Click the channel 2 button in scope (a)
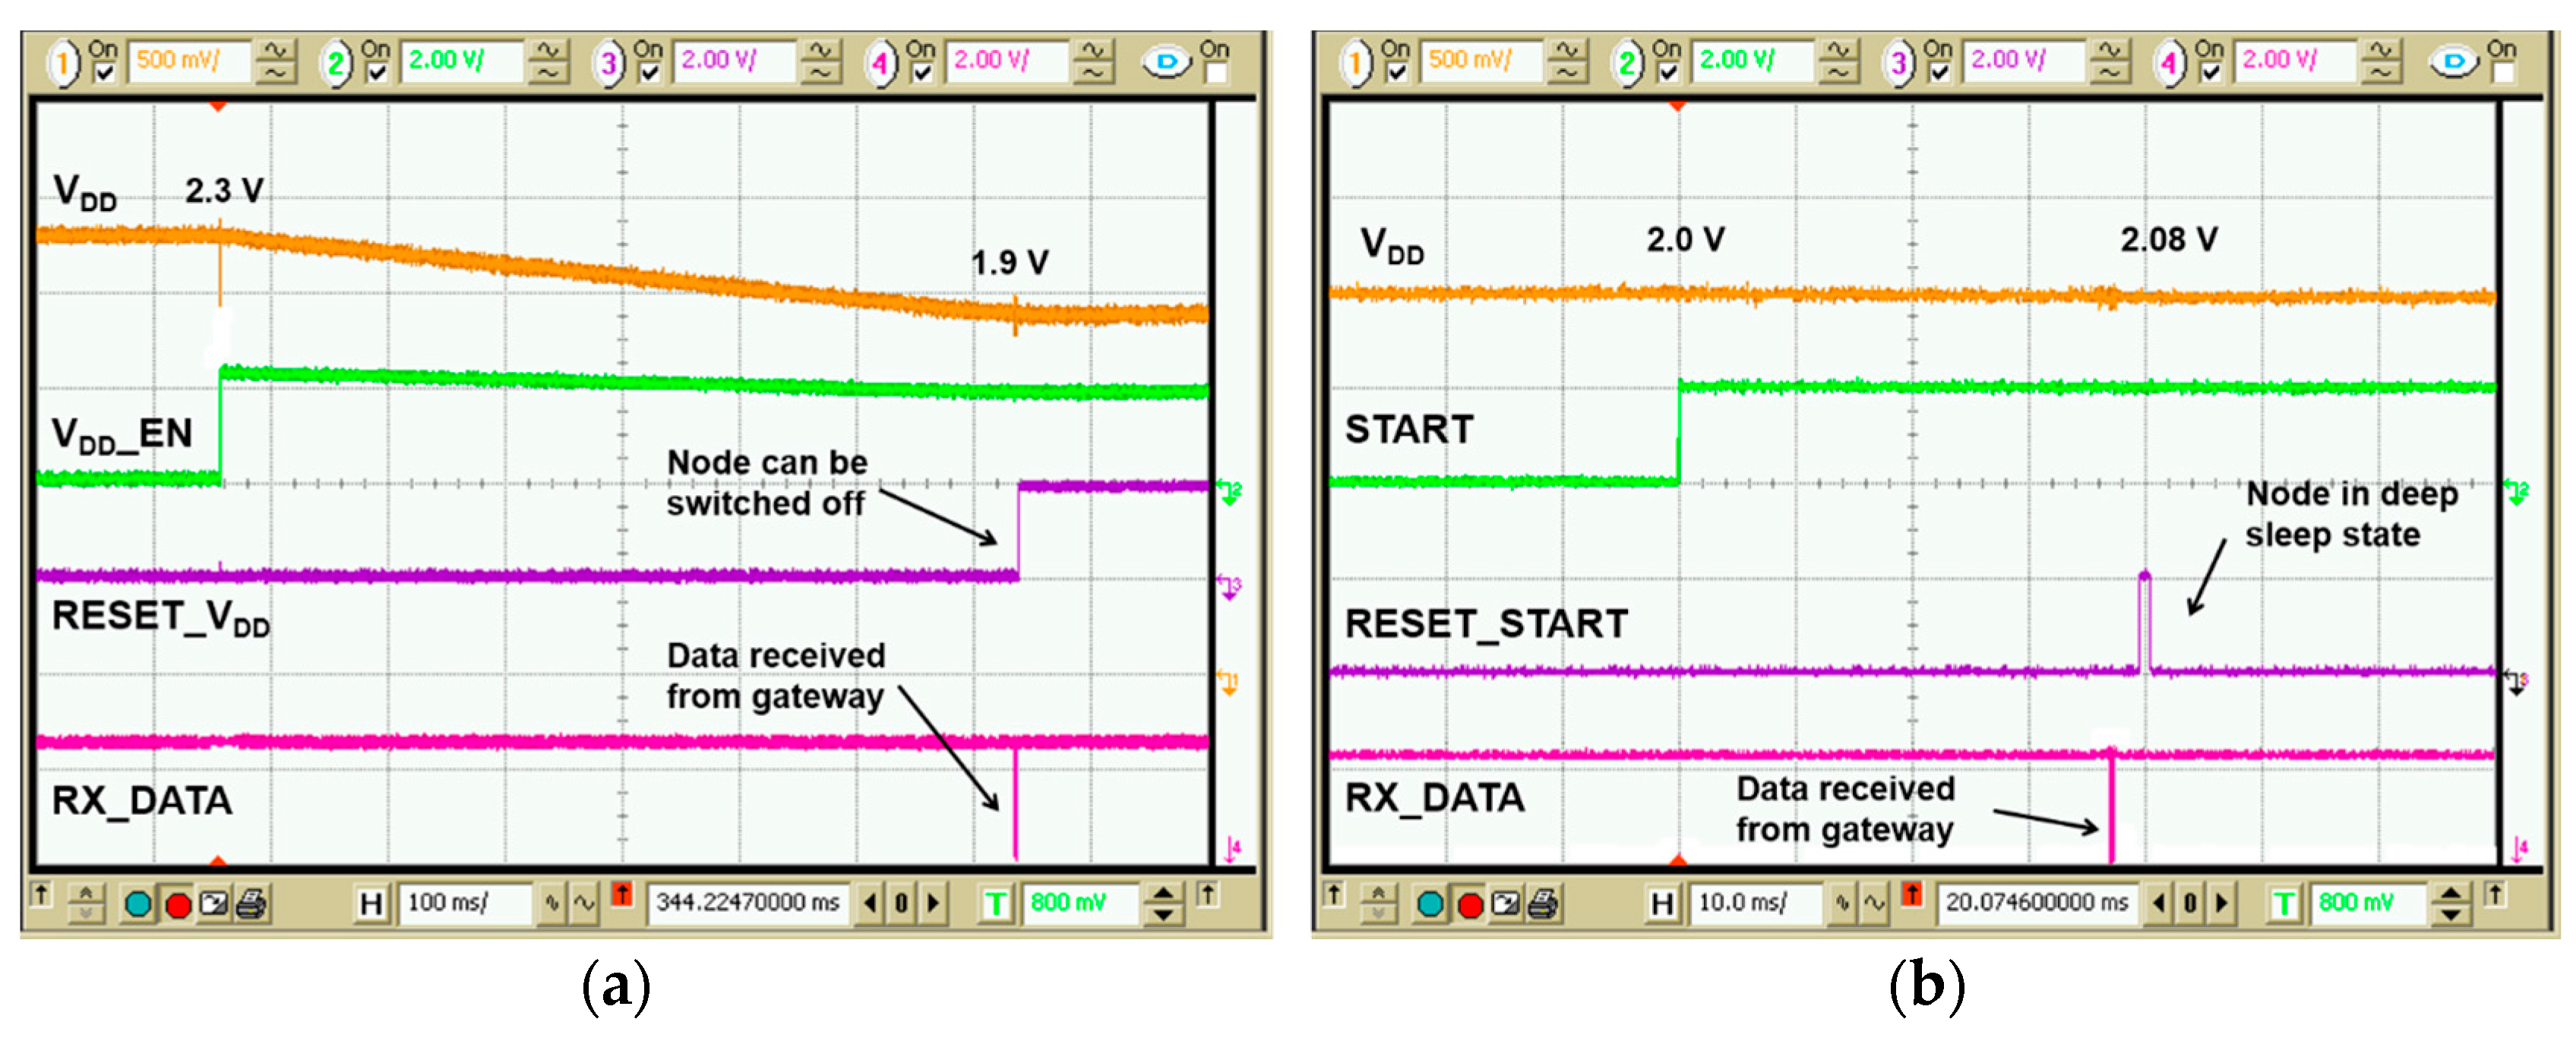Viewport: 2576px width, 1041px height. 336,64
